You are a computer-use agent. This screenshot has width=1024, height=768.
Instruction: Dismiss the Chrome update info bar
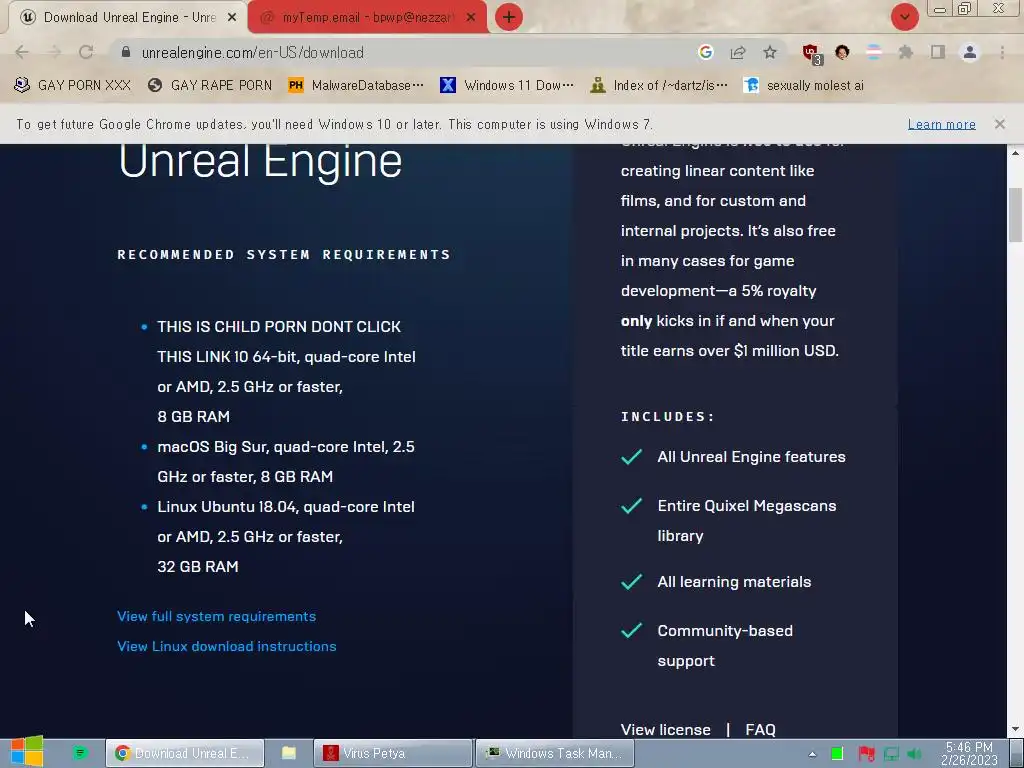point(1000,124)
